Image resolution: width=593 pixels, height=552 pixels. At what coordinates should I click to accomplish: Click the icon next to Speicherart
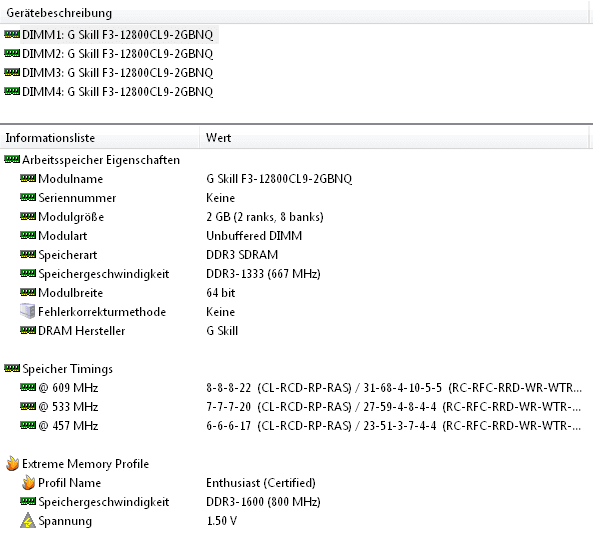pyautogui.click(x=28, y=254)
